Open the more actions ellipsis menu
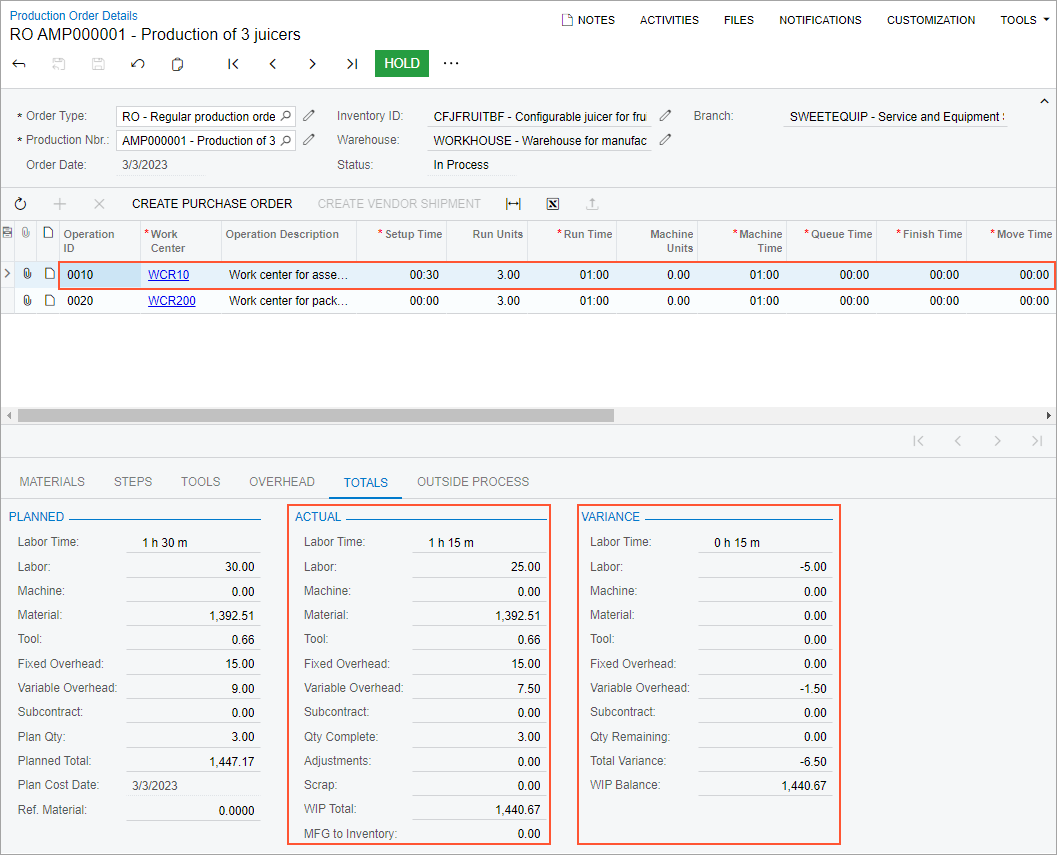Image resolution: width=1057 pixels, height=855 pixels. pos(451,63)
